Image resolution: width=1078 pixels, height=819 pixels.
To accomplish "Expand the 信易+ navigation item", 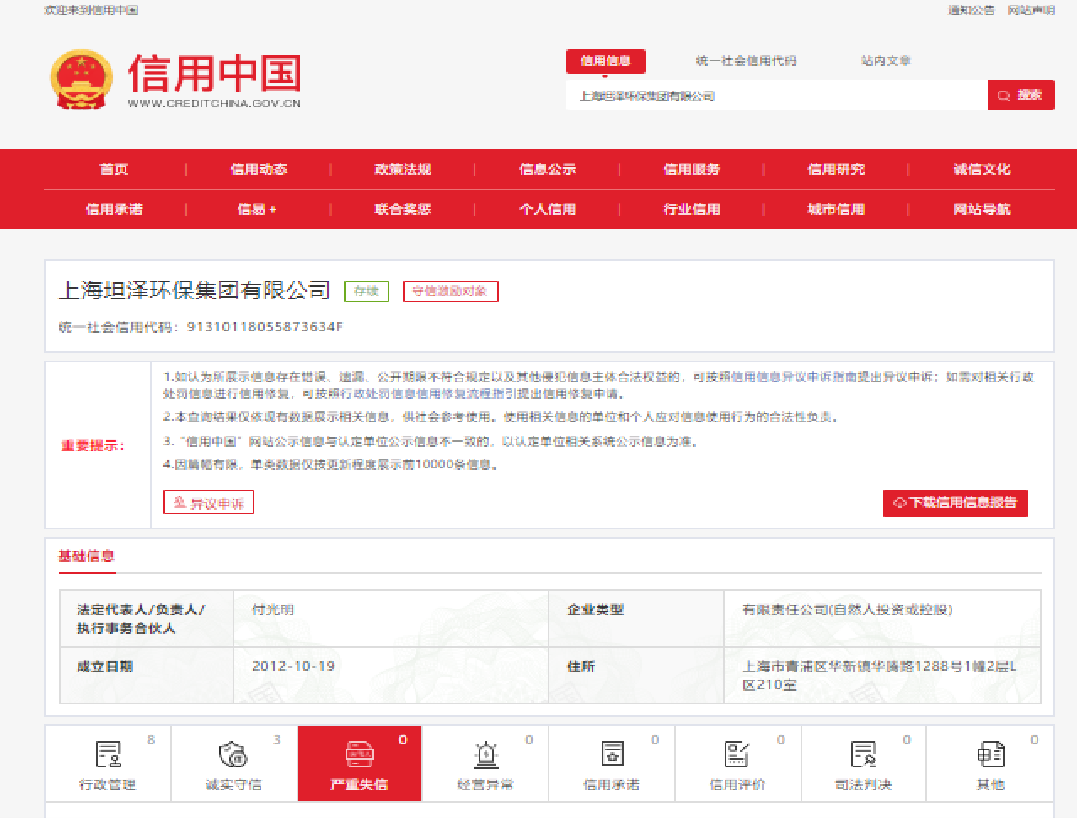I will pos(257,209).
